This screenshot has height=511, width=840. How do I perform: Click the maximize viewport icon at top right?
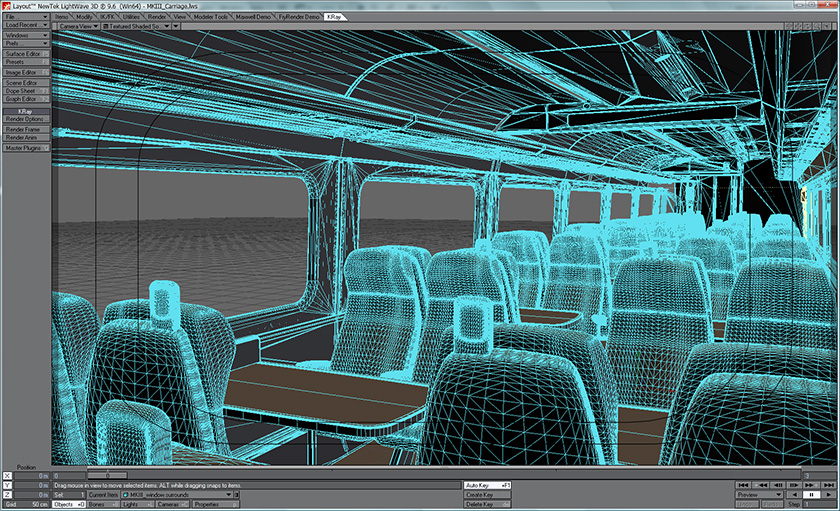click(826, 26)
